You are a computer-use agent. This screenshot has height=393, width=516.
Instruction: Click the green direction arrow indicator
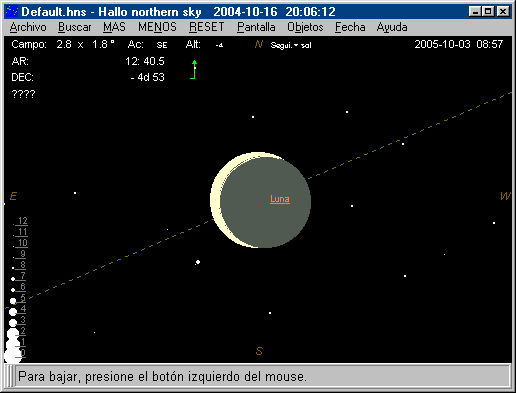click(194, 69)
